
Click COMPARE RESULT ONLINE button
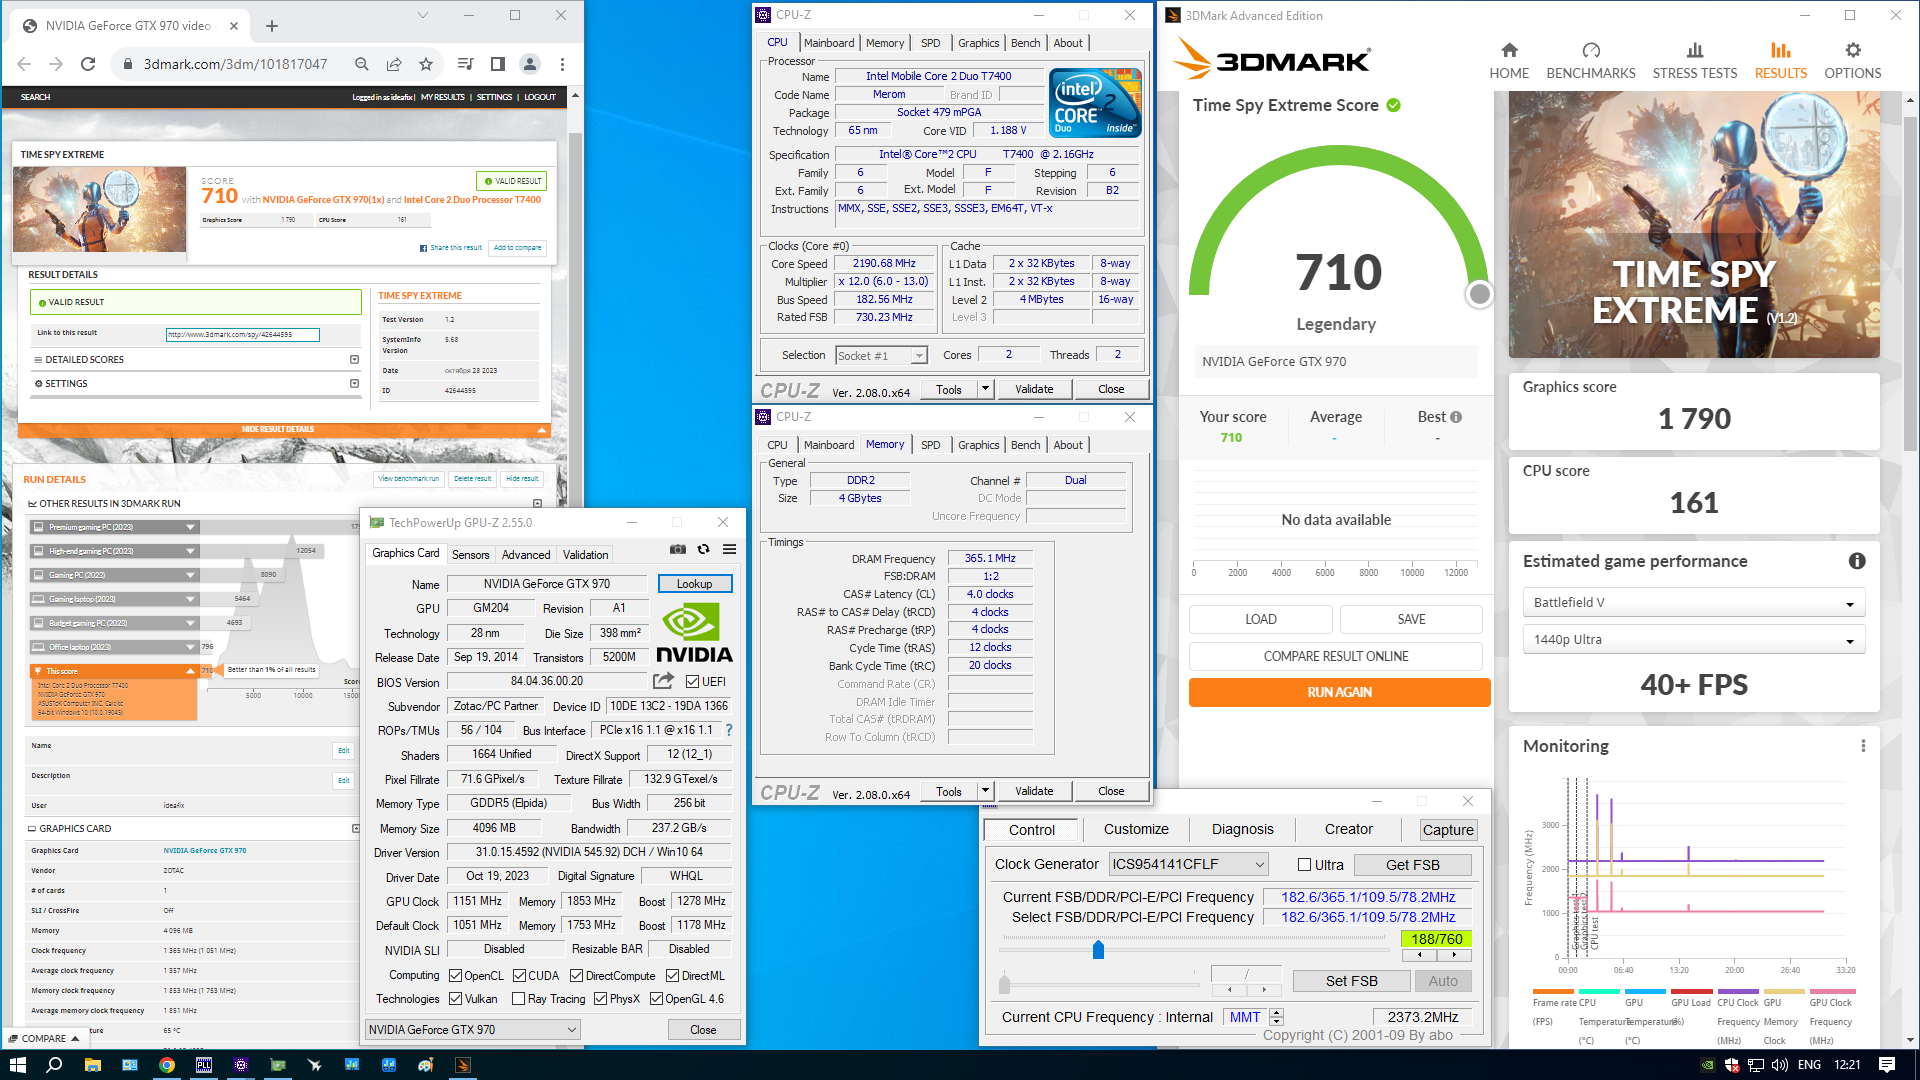coord(1335,656)
